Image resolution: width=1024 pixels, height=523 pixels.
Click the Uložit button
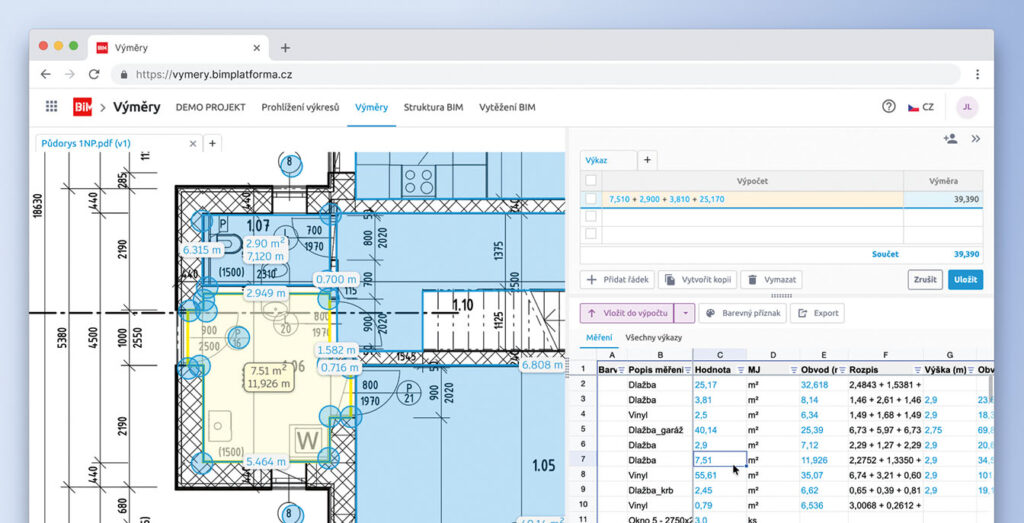point(965,280)
